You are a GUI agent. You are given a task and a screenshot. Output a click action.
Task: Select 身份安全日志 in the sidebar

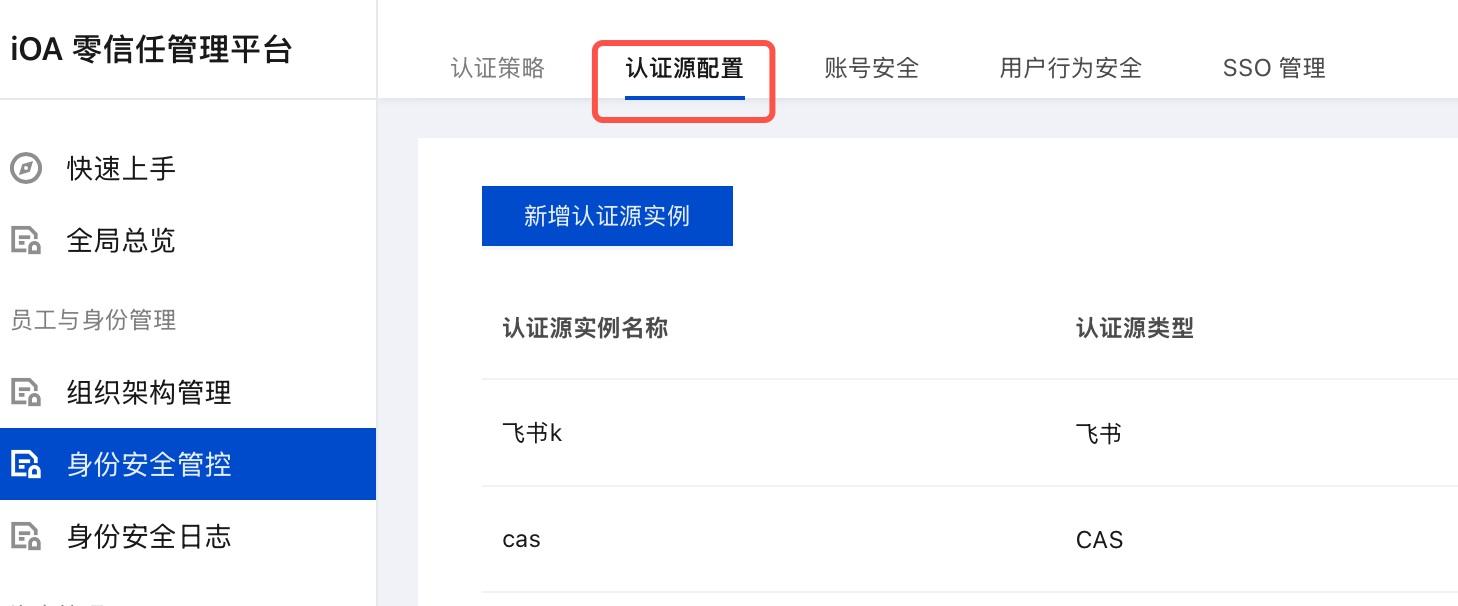pyautogui.click(x=149, y=537)
